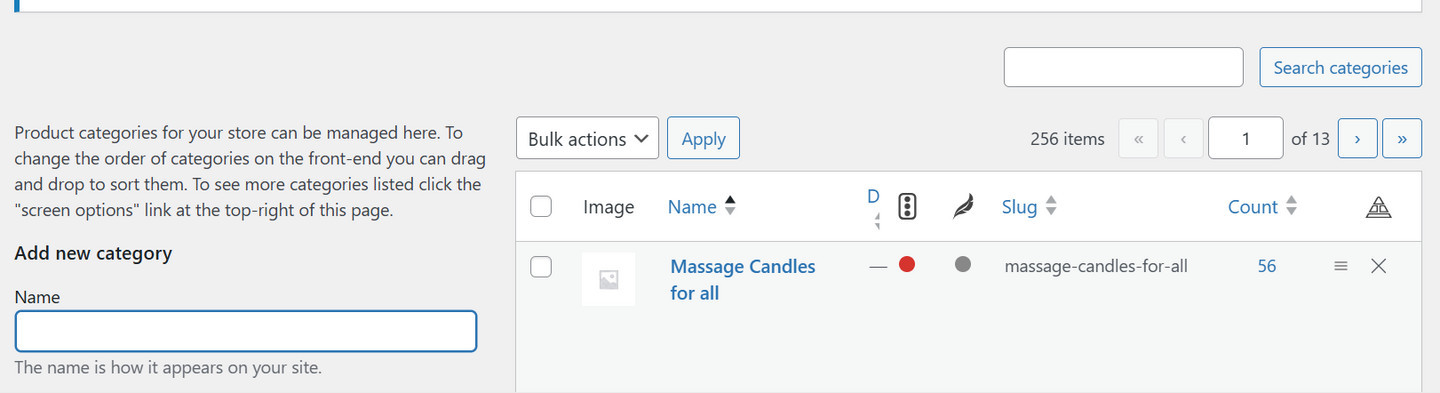The height and width of the screenshot is (393, 1440).
Task: Check the Massage Candles for all row checkbox
Action: [541, 267]
